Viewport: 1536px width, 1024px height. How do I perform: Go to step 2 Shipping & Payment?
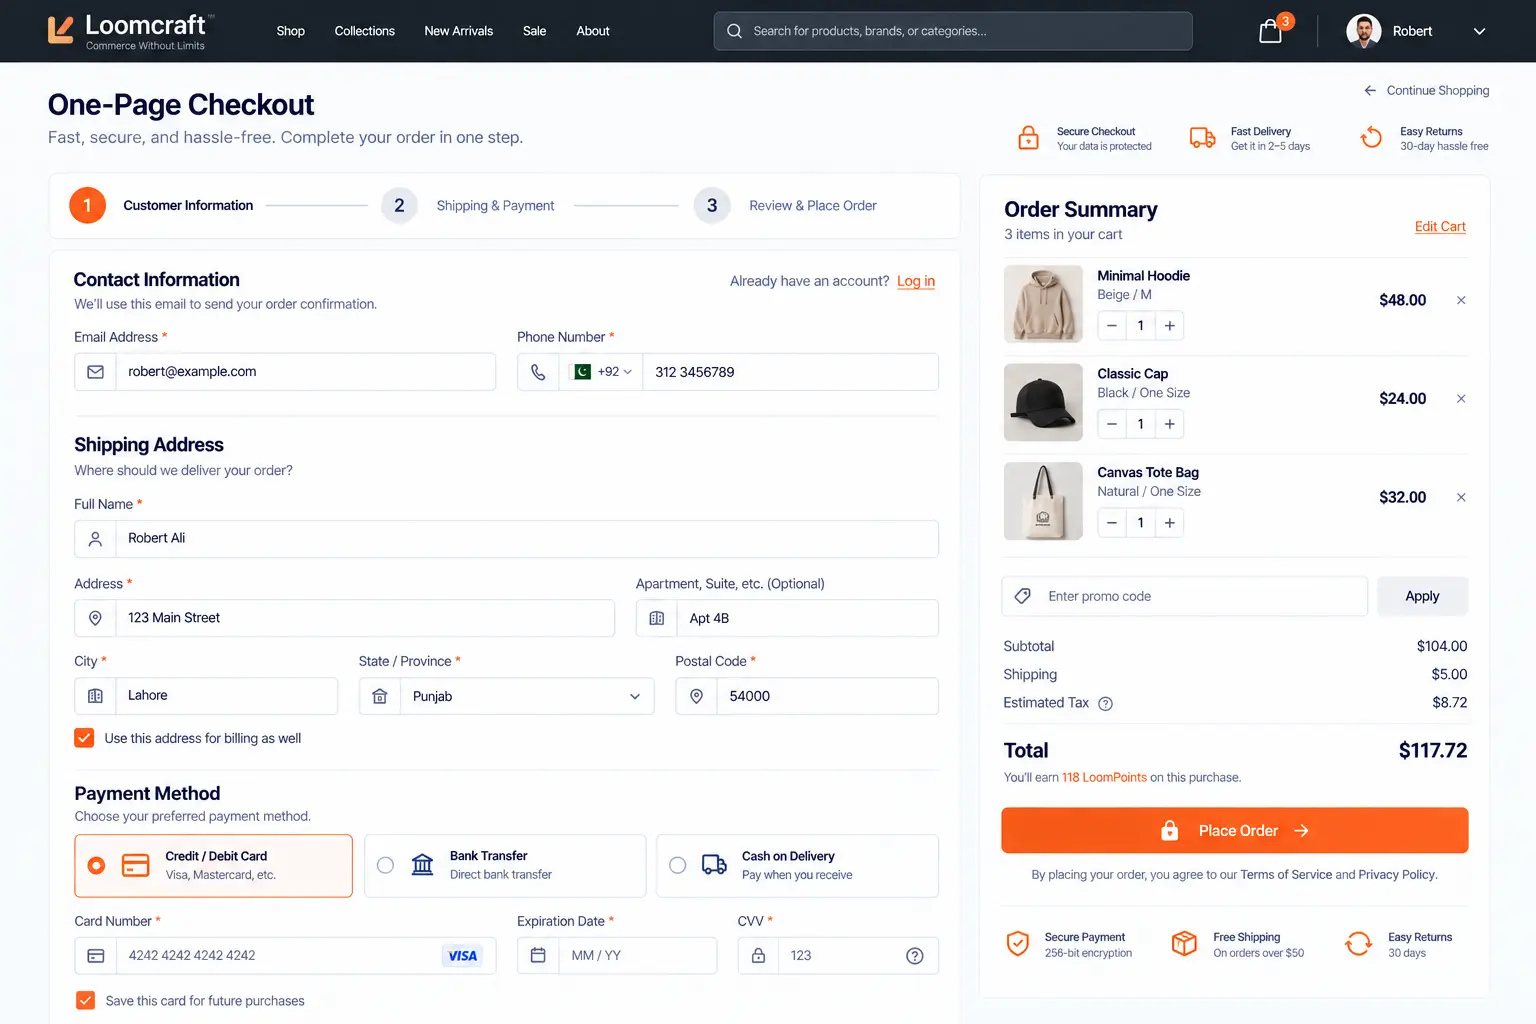pos(468,205)
